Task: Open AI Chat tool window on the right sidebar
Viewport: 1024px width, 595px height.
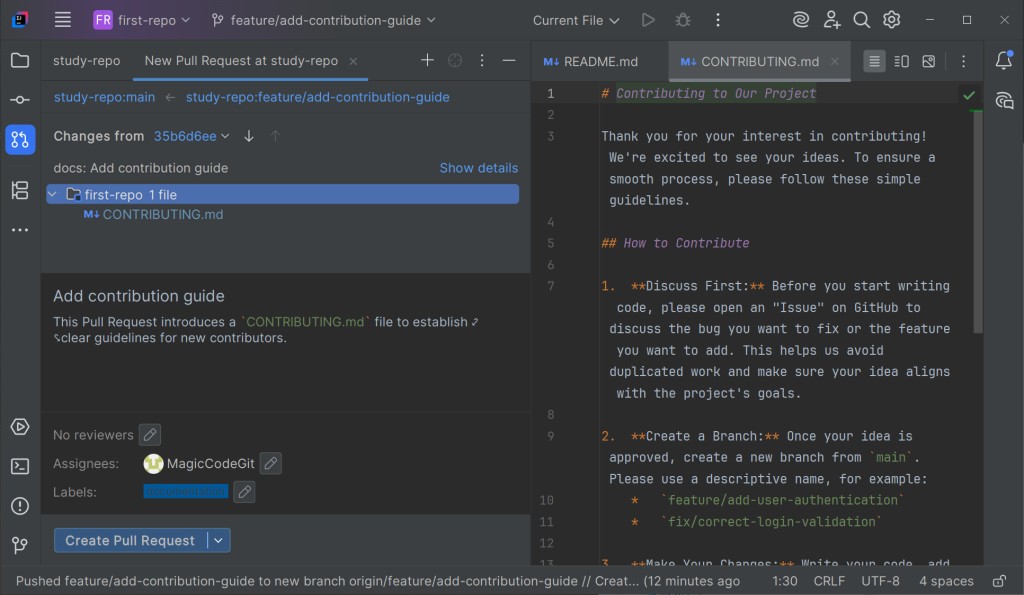Action: pos(1004,101)
